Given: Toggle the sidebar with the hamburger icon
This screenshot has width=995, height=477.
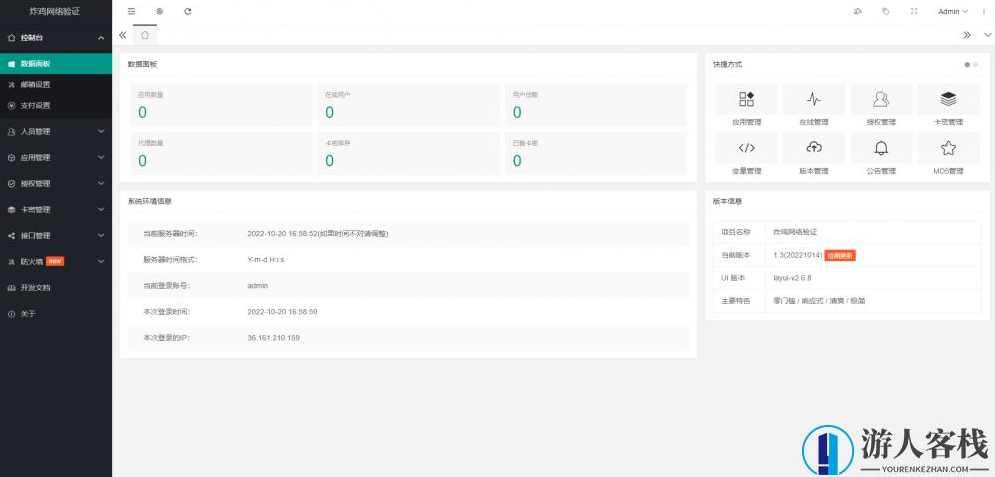Looking at the screenshot, I should [131, 11].
